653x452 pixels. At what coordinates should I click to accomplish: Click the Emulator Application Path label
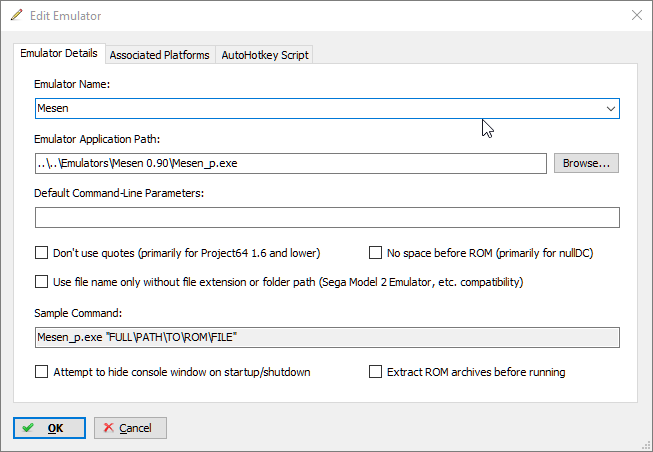click(97, 139)
